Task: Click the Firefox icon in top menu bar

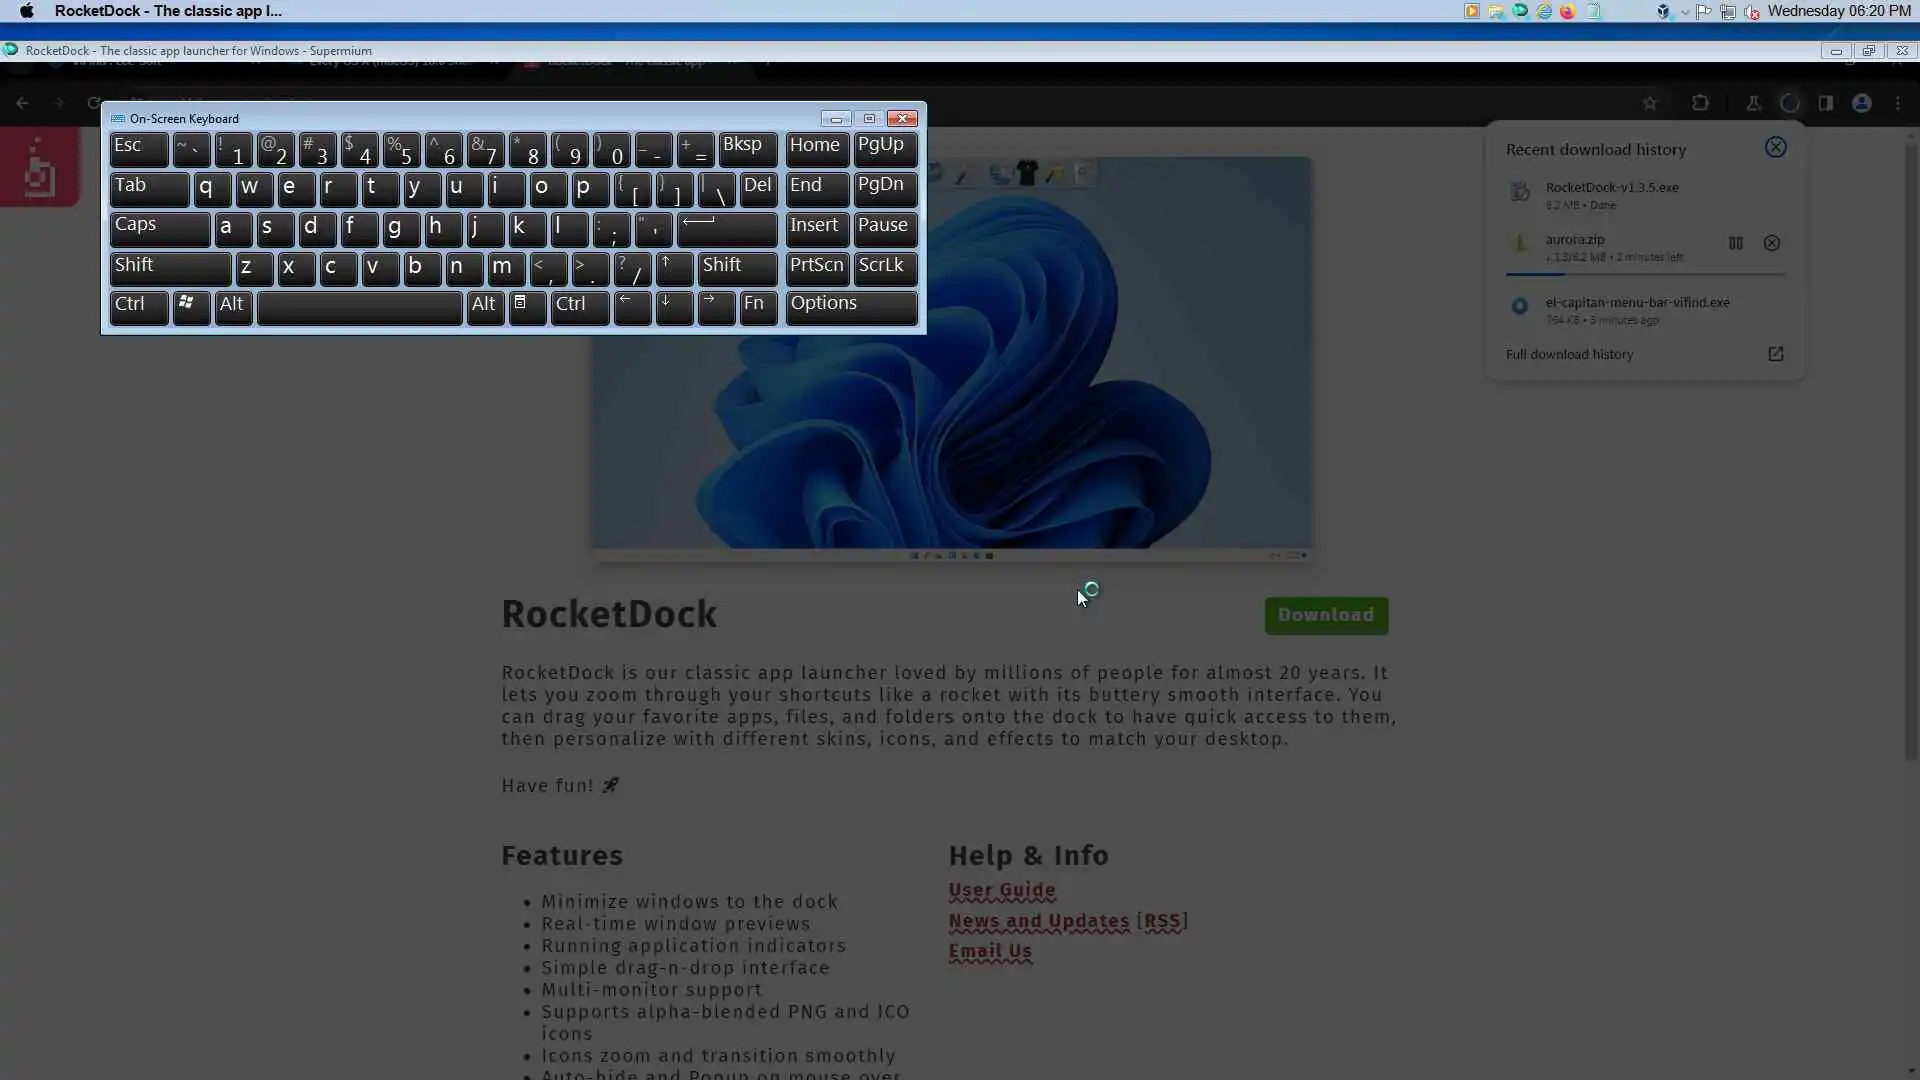Action: [x=1568, y=11]
